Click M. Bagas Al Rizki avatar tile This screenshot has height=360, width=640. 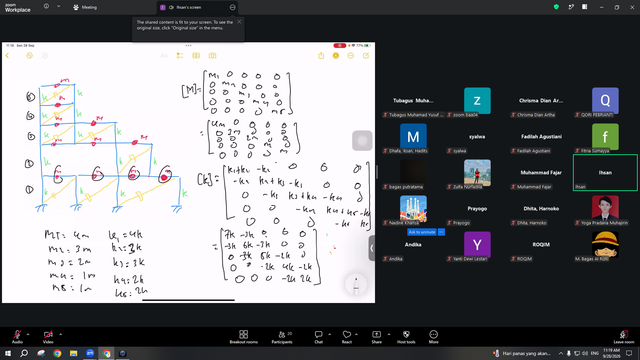click(605, 244)
